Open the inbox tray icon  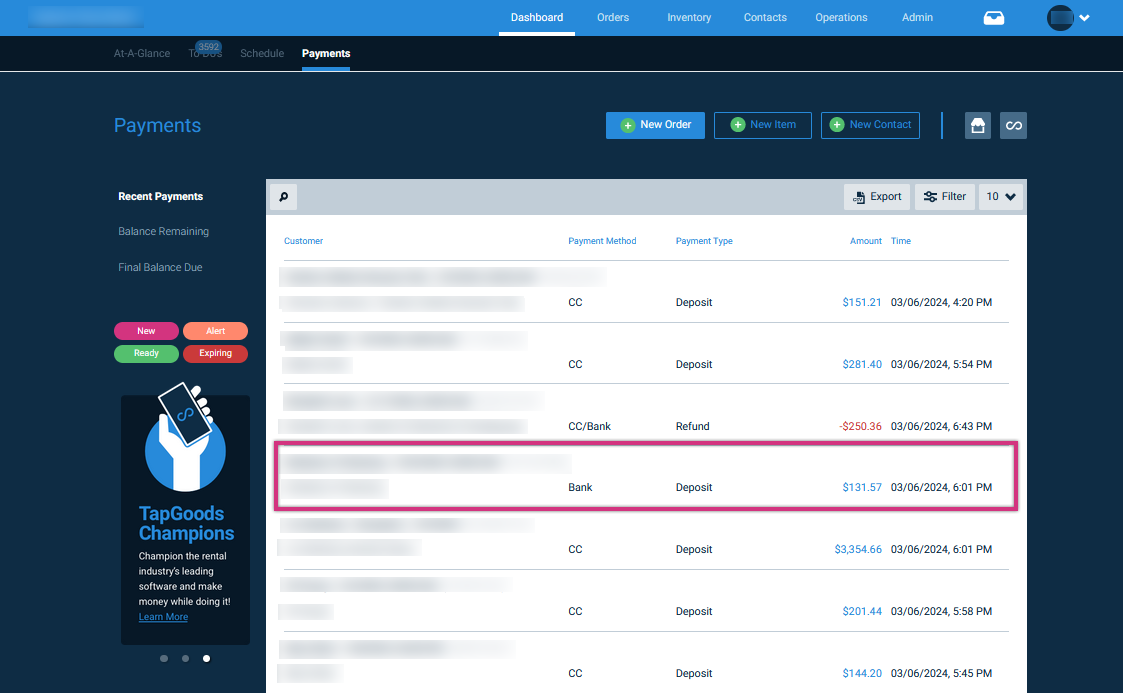[993, 18]
